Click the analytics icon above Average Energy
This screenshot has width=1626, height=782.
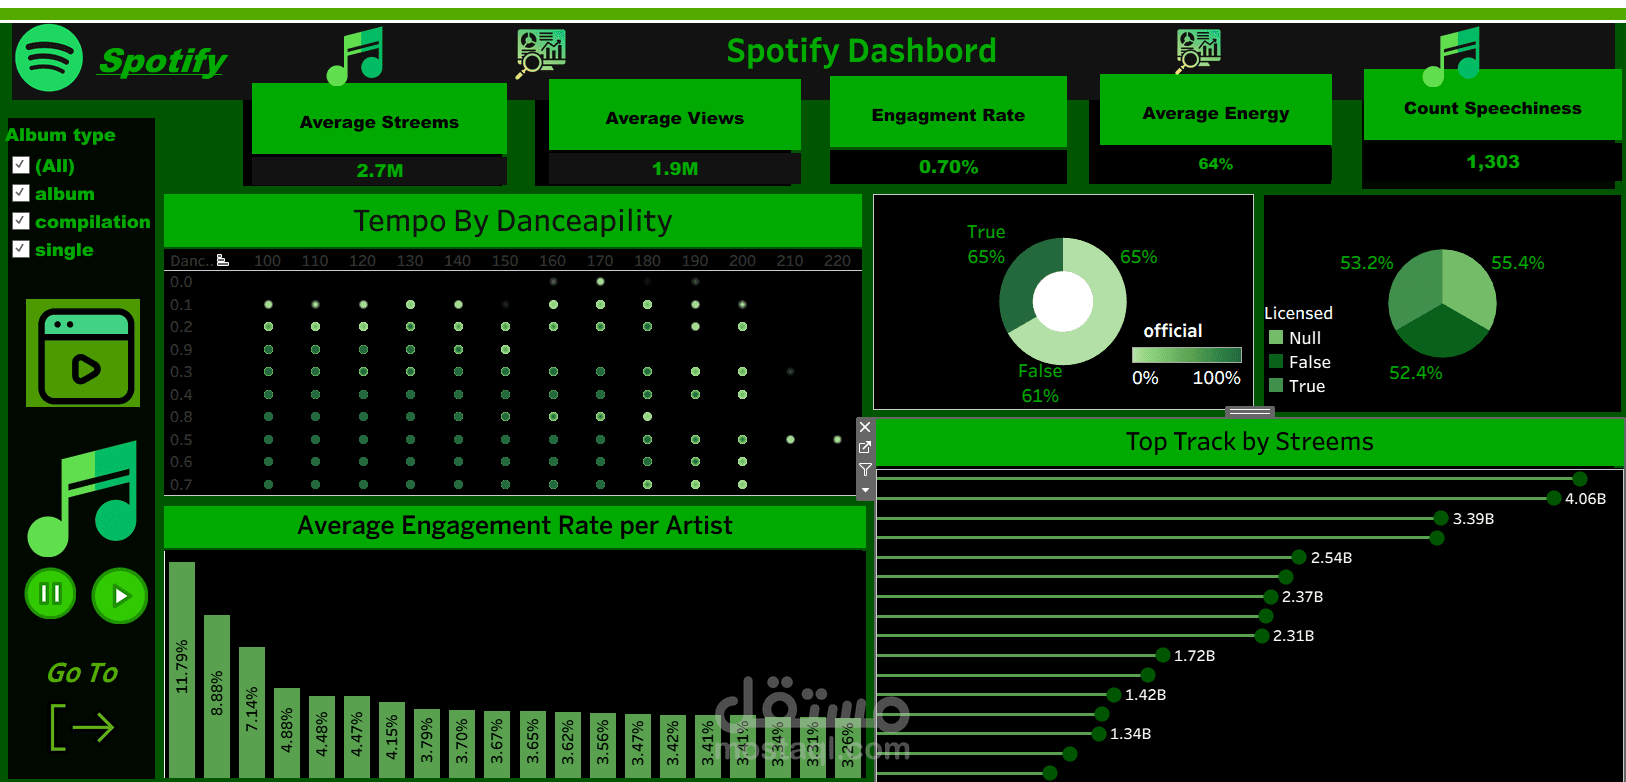point(1199,50)
